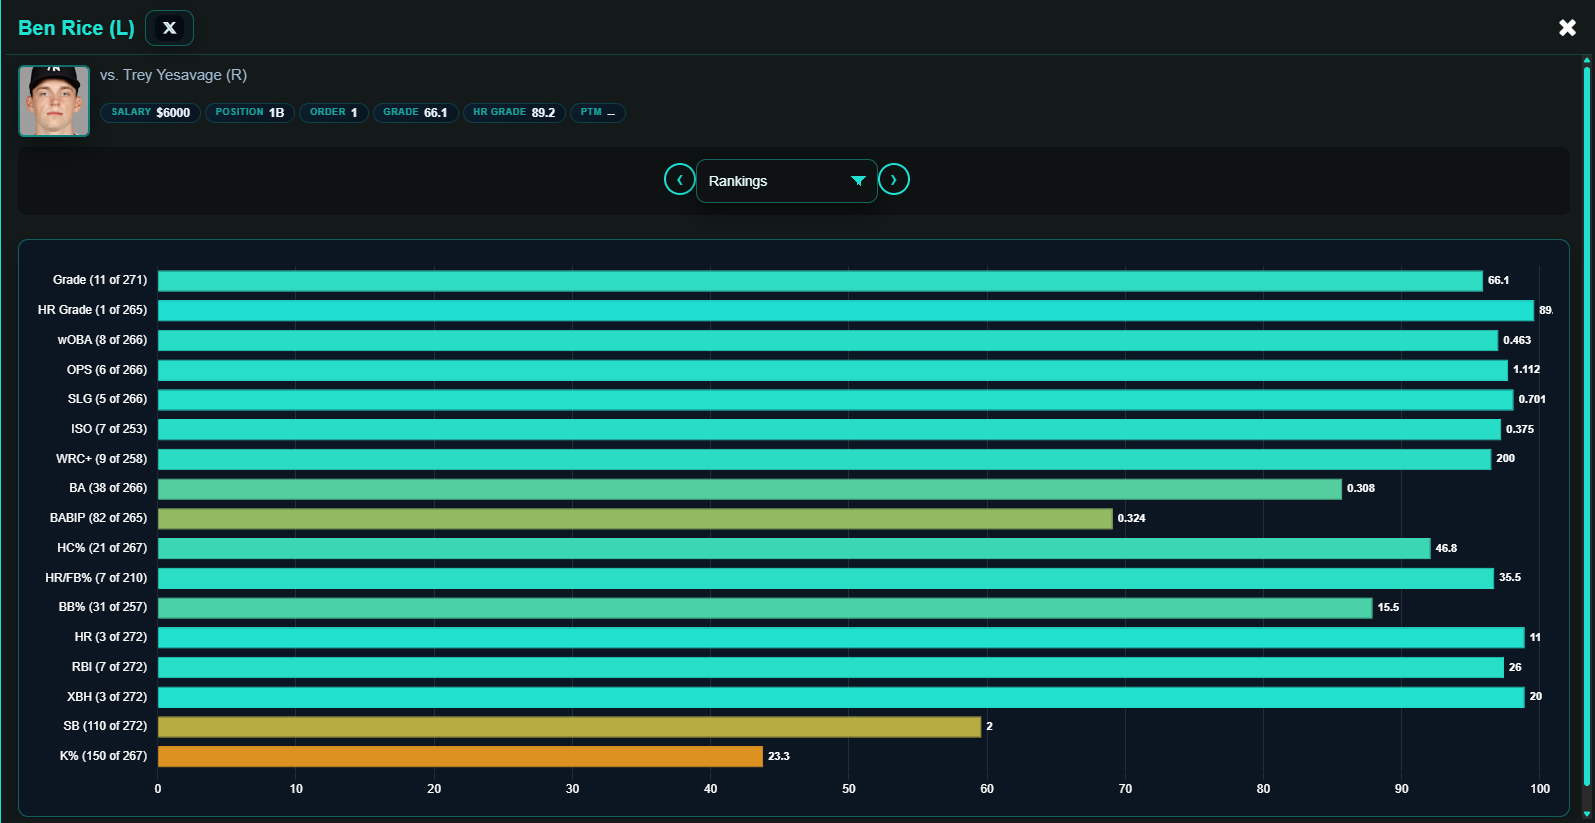The image size is (1595, 823).
Task: Click the HR Grade 89.2 badge
Action: point(514,113)
